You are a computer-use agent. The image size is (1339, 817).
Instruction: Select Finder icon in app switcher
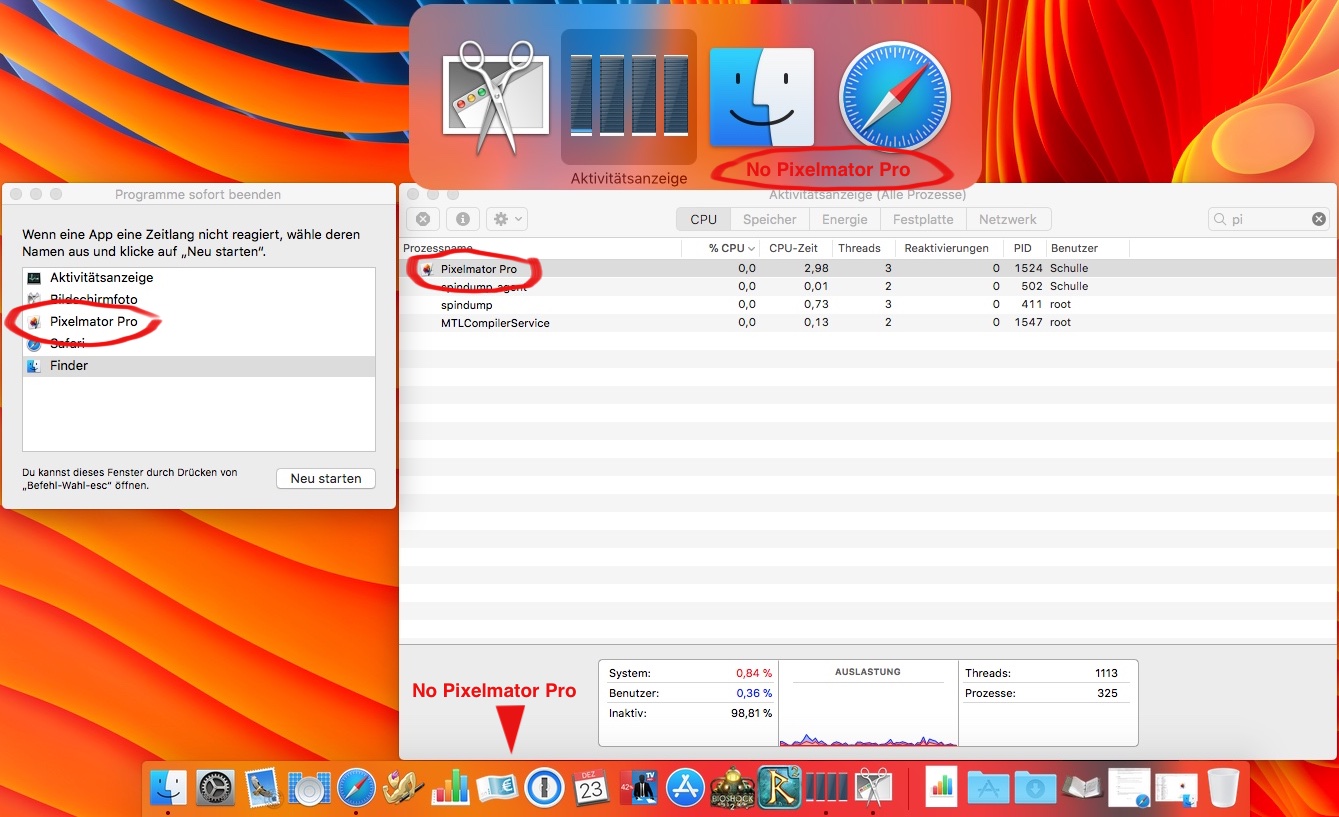[x=762, y=97]
